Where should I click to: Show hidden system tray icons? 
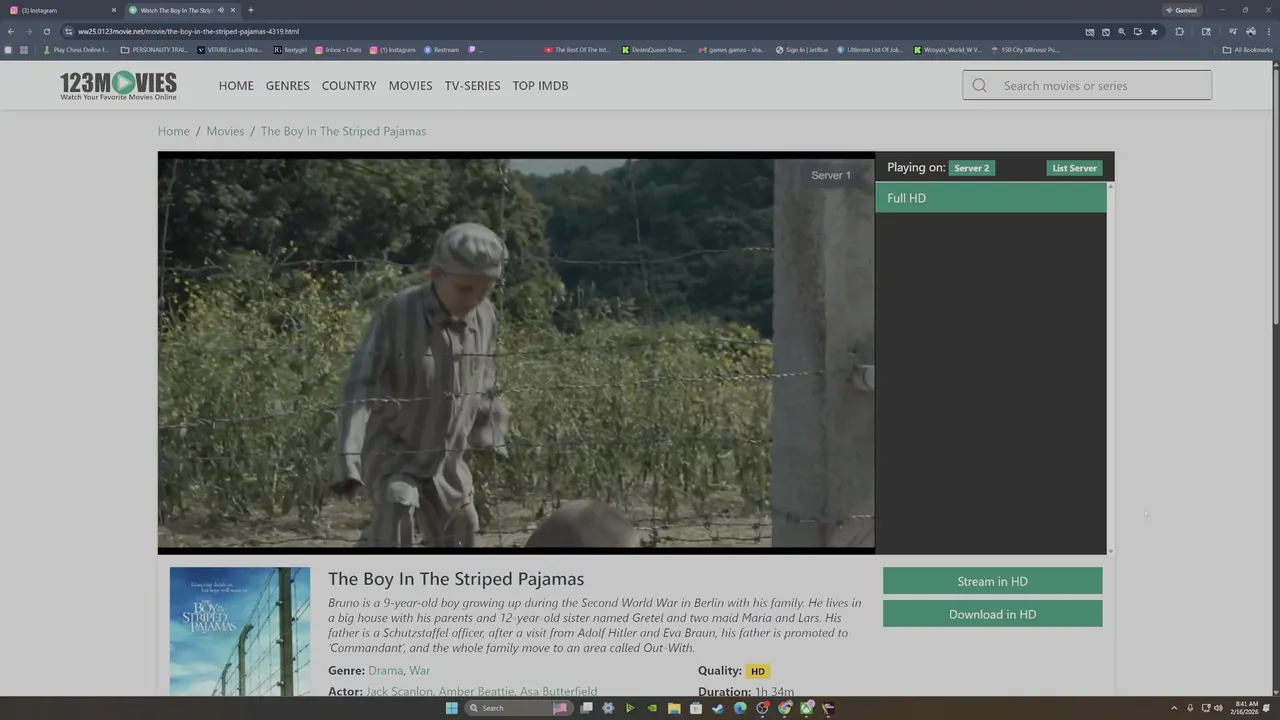pos(1174,708)
